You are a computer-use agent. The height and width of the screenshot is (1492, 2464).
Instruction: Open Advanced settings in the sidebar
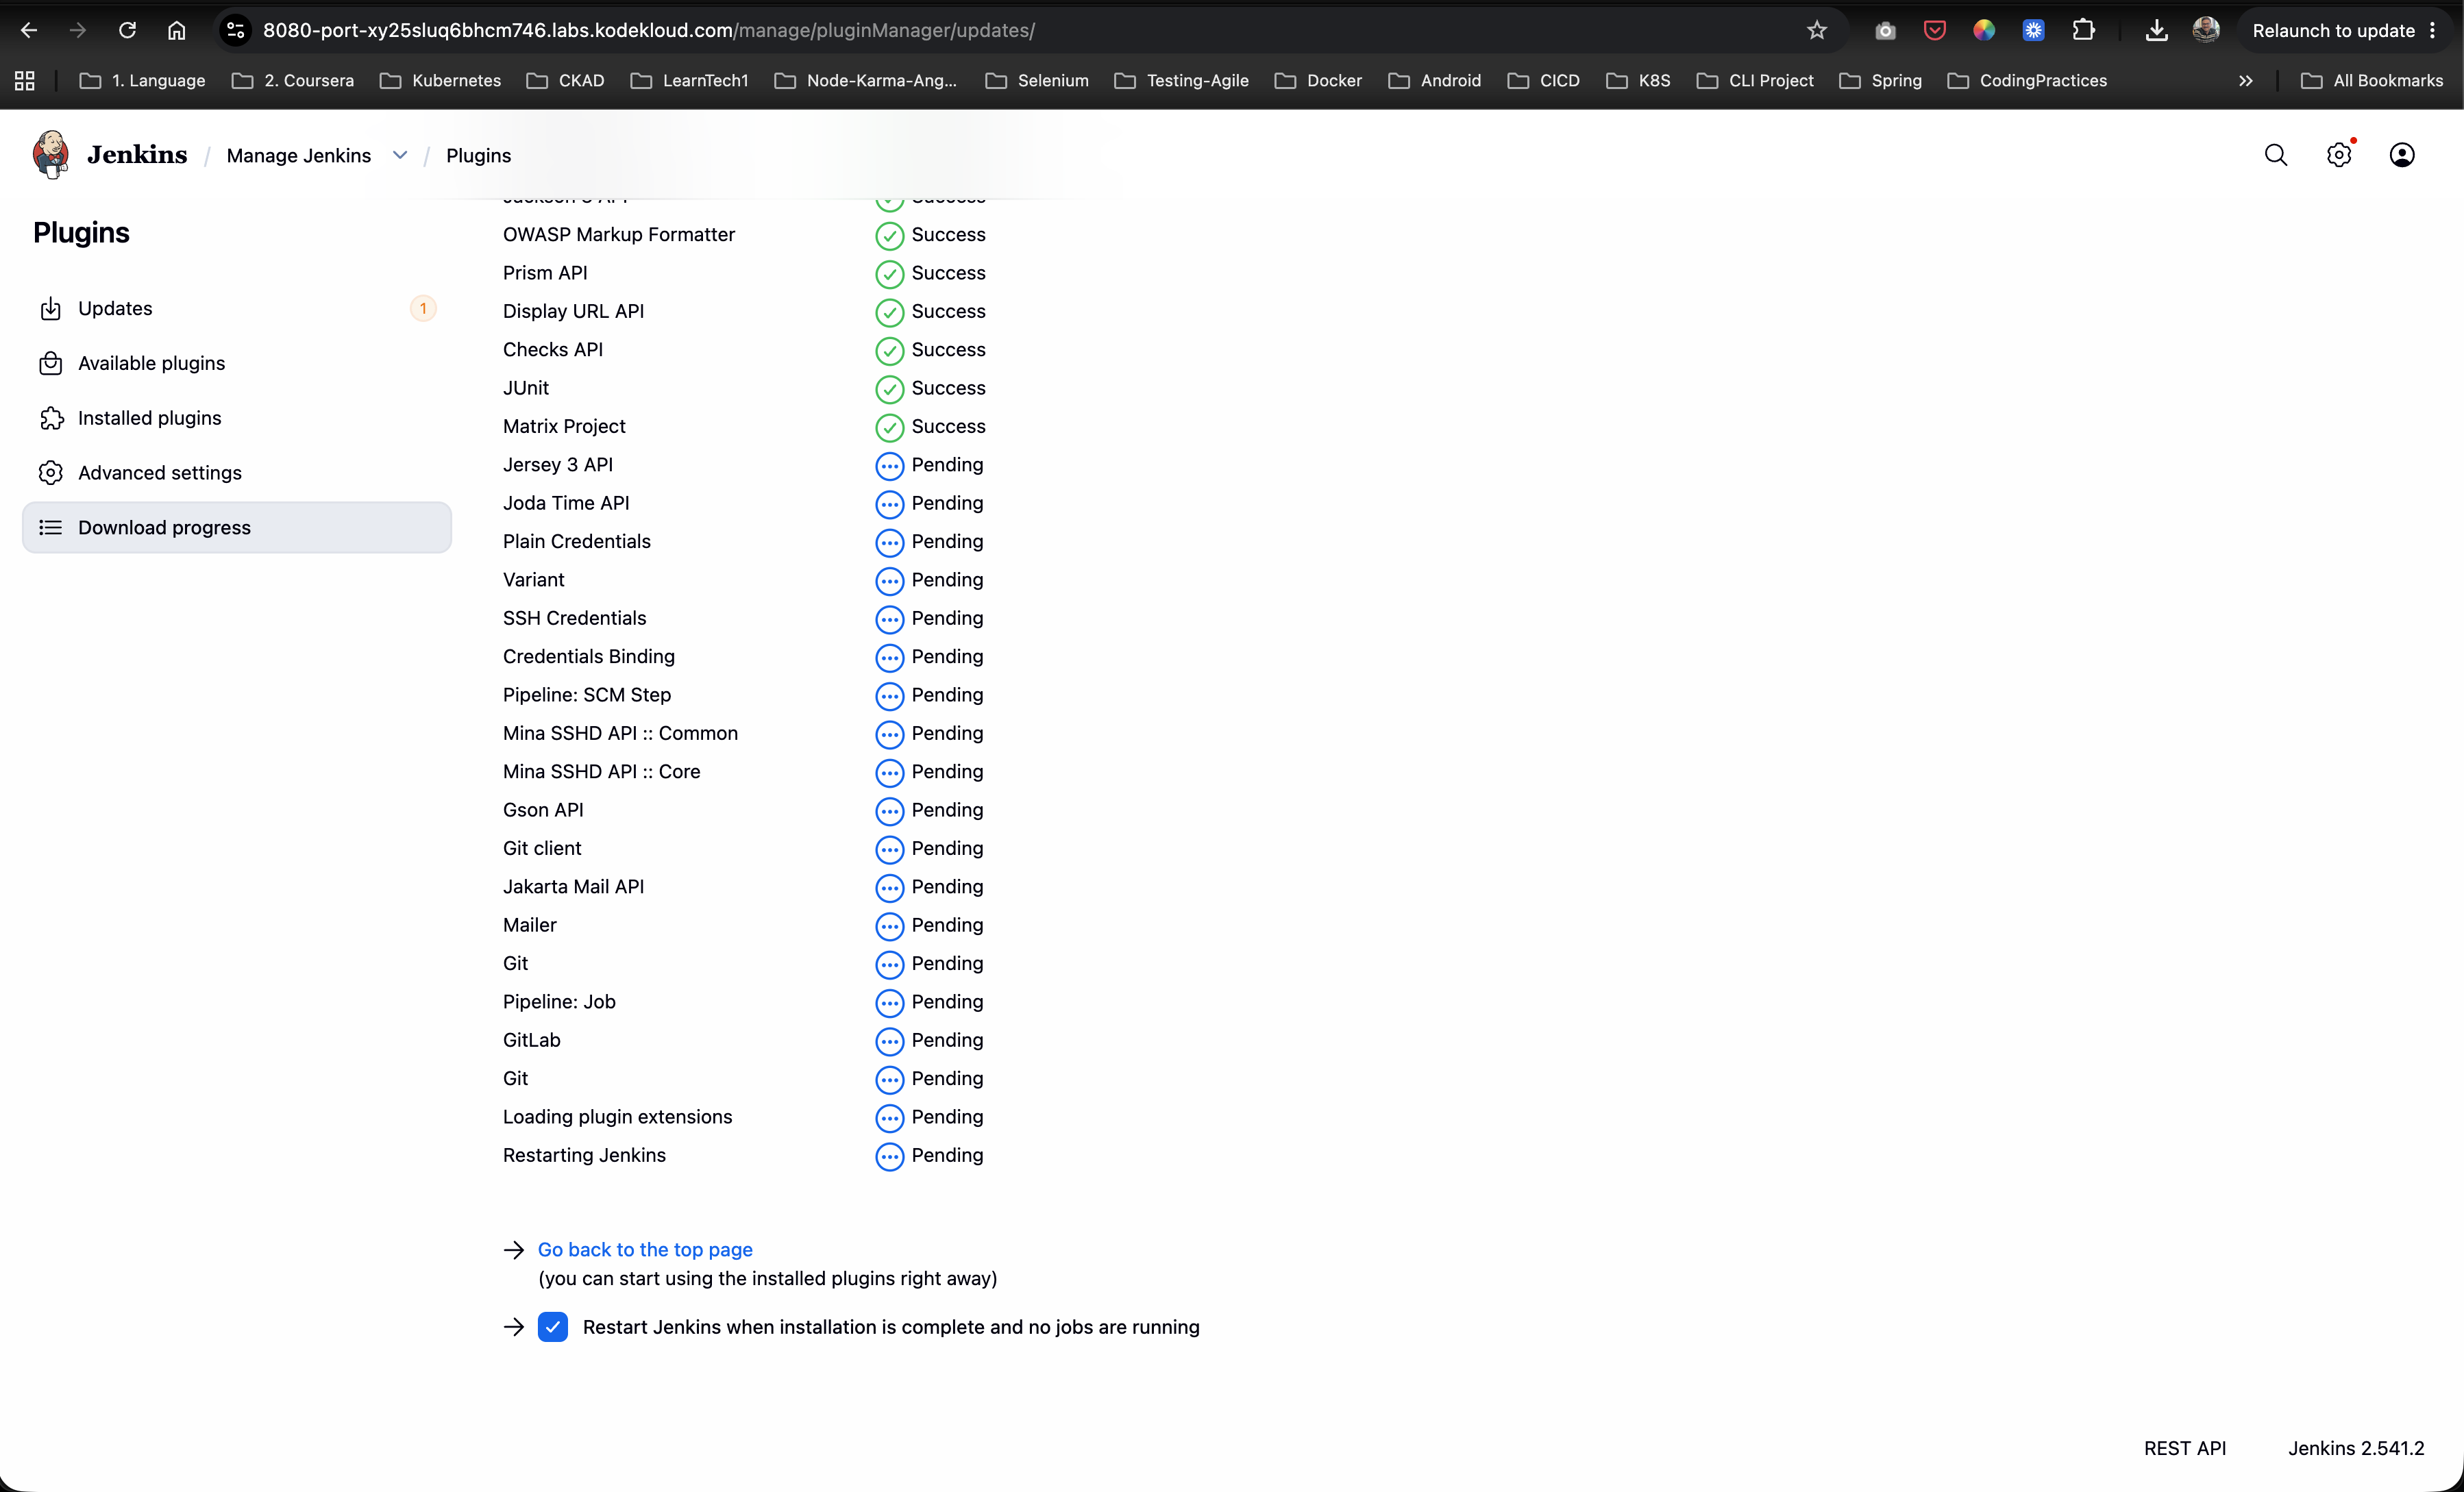[237, 473]
